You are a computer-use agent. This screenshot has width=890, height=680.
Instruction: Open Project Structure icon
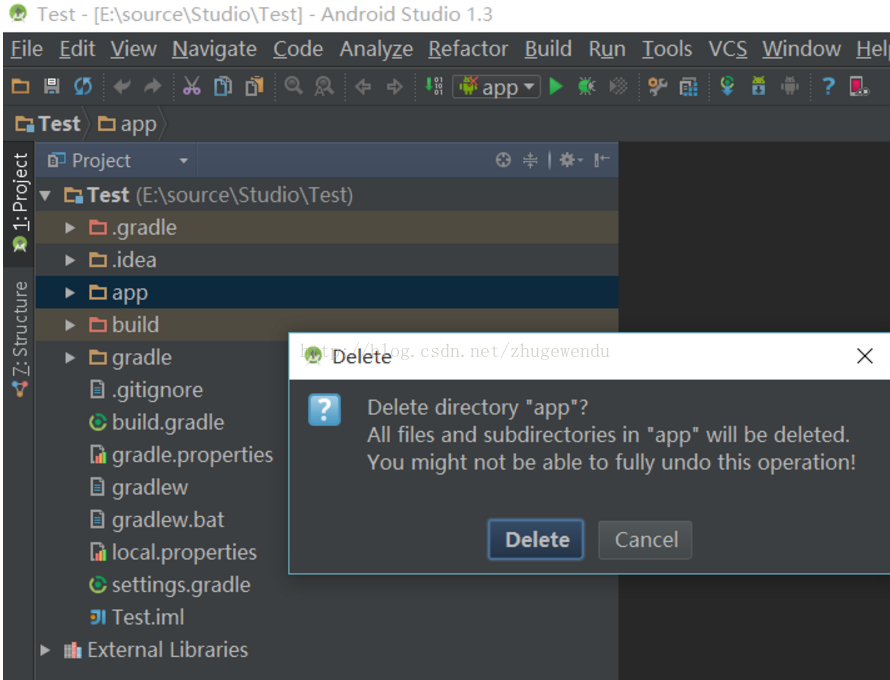click(x=689, y=86)
